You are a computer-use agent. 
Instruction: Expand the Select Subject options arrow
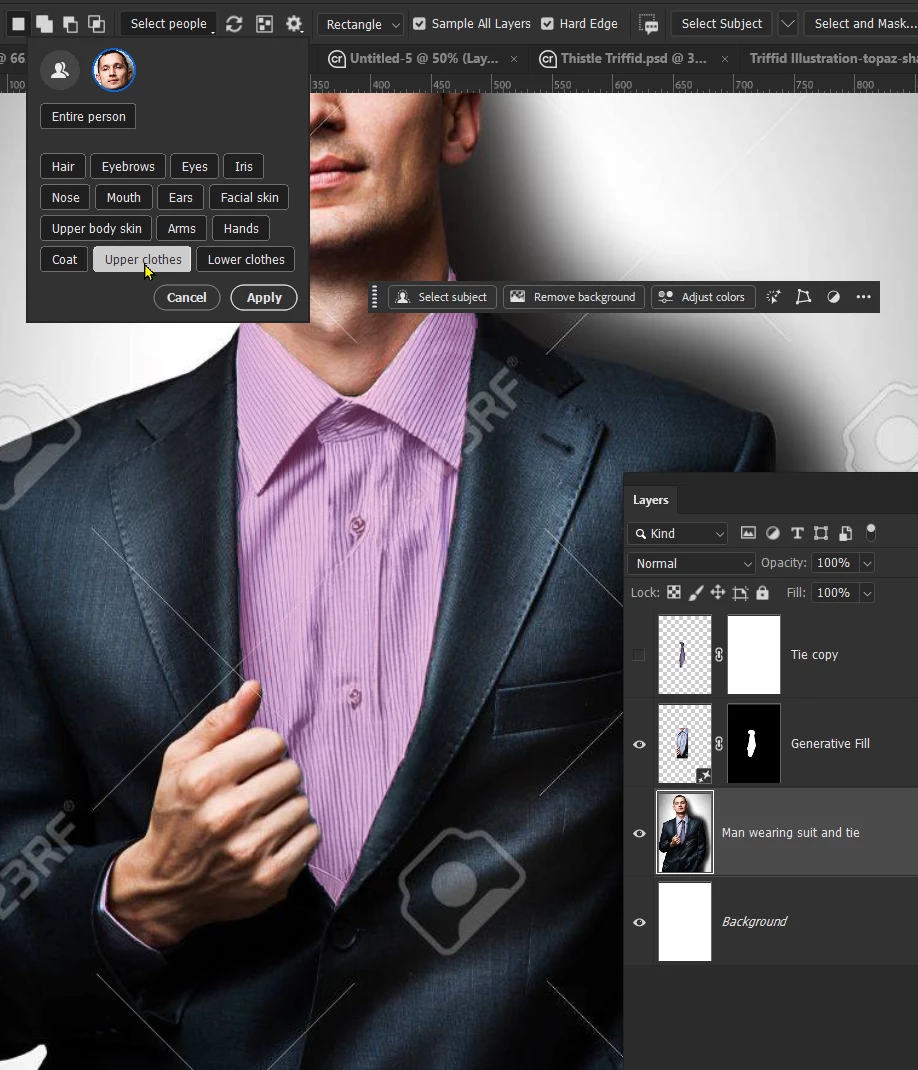788,24
